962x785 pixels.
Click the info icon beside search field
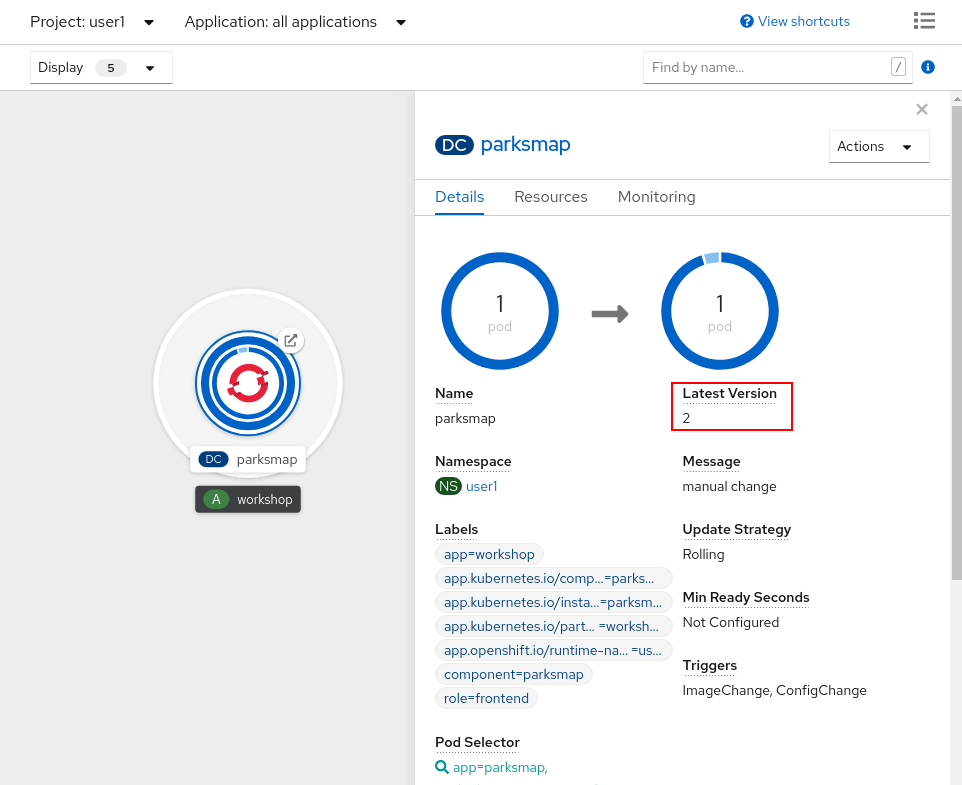coord(927,67)
